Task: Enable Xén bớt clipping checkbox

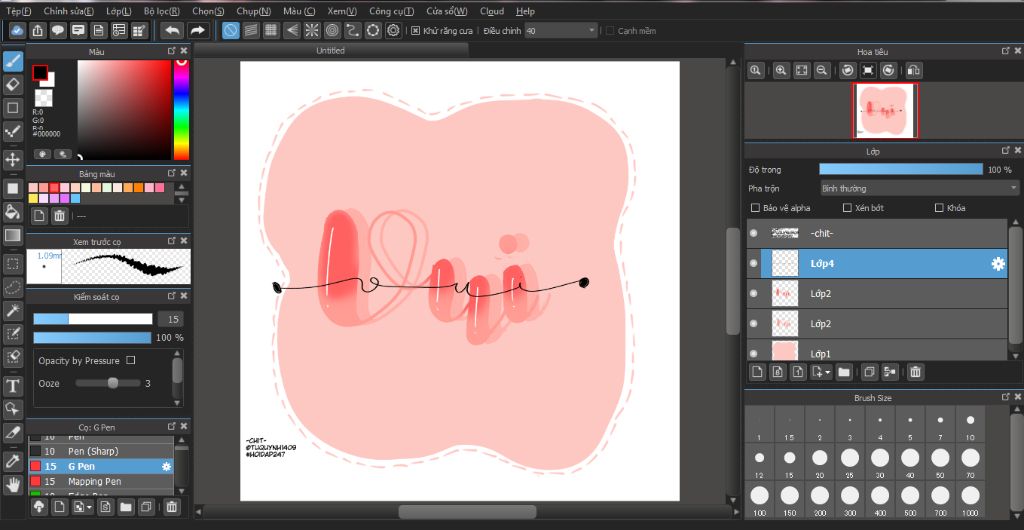Action: 847,208
